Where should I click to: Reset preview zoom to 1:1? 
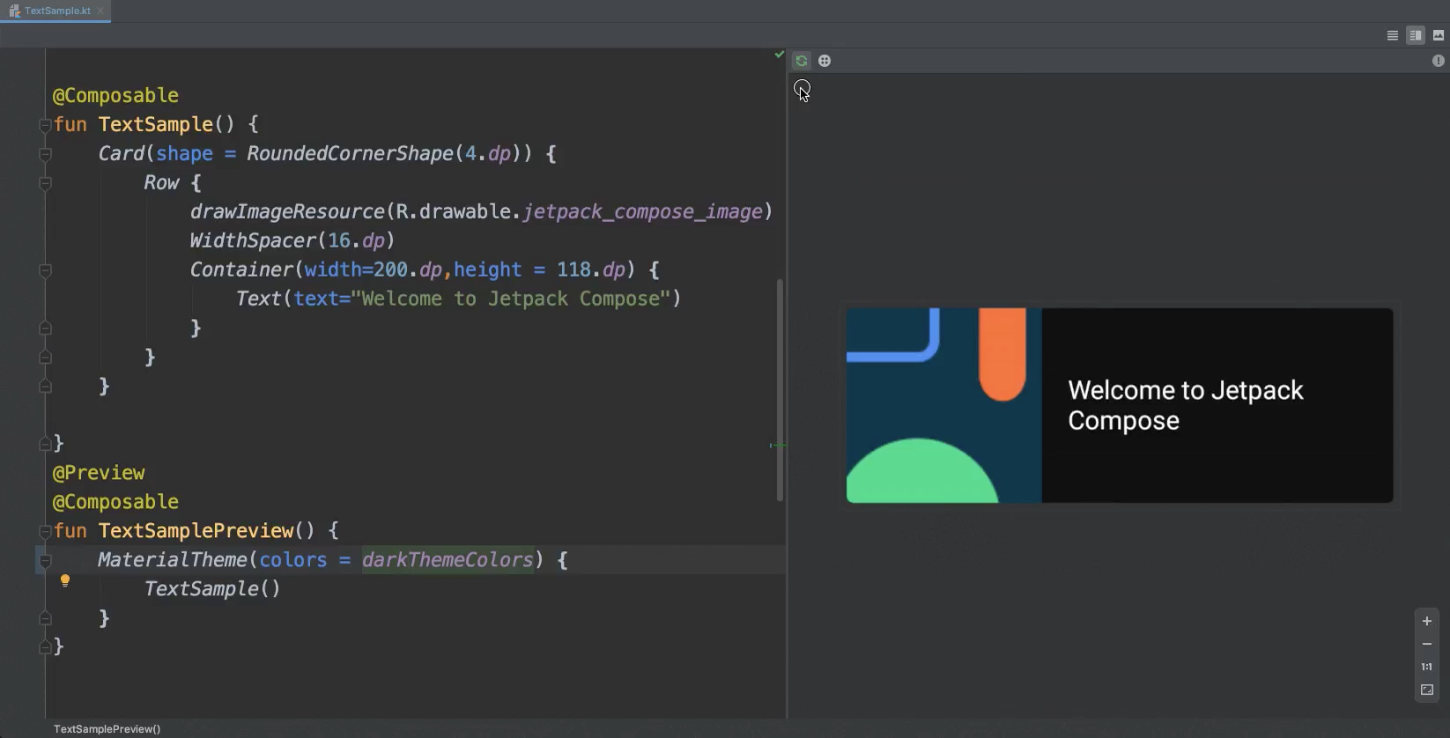[x=1427, y=667]
